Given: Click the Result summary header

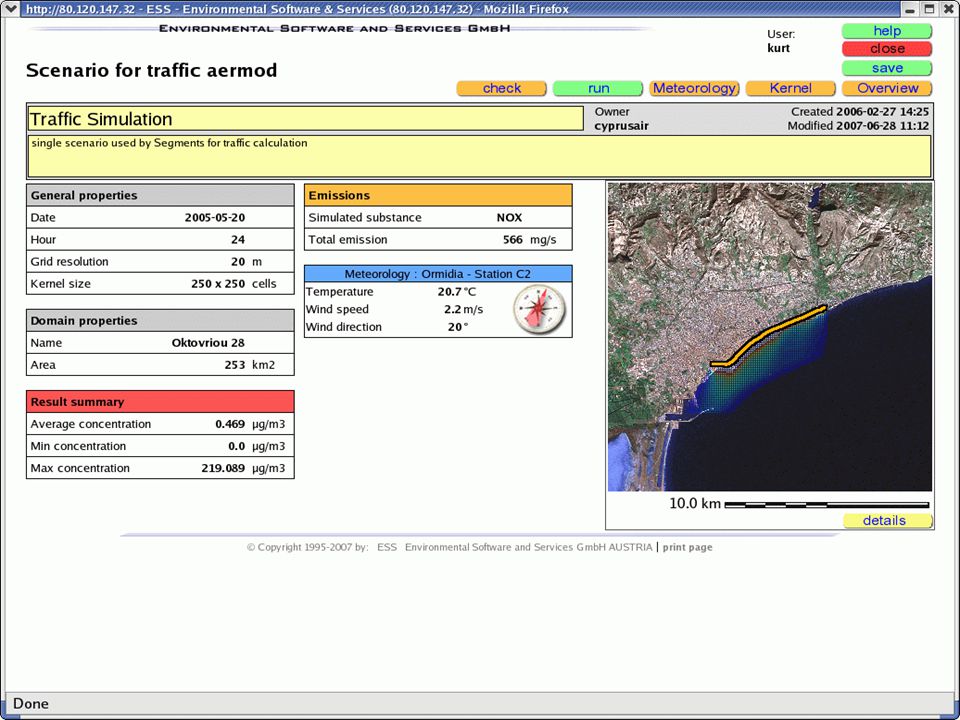Looking at the screenshot, I should 160,402.
